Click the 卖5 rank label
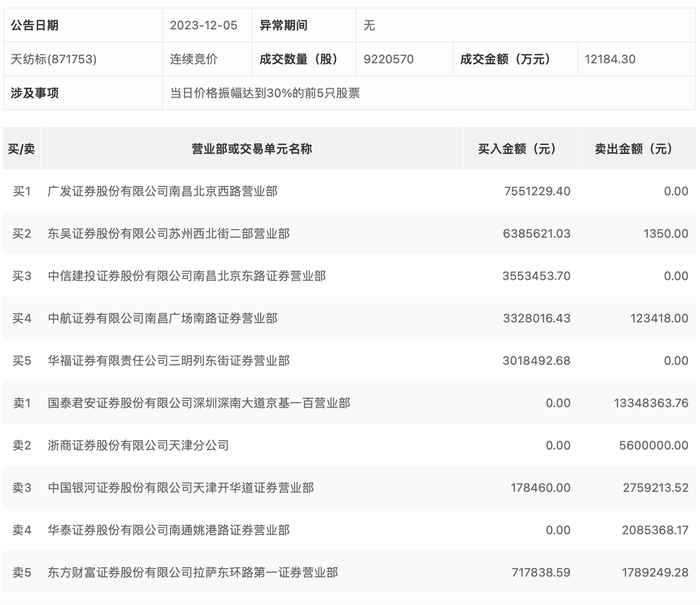Screen dimensions: 700x605 pyautogui.click(x=21, y=572)
